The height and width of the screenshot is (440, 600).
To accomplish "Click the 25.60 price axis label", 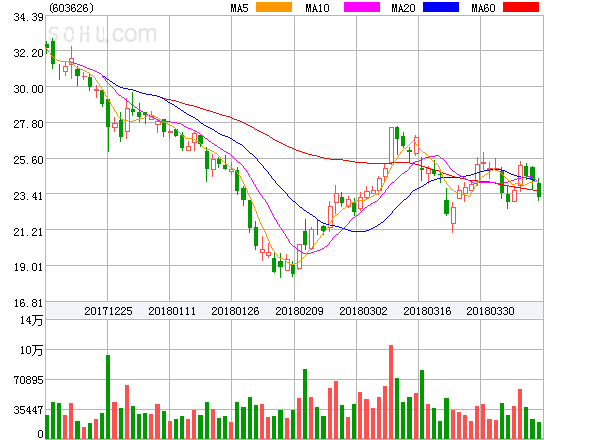I will 28,160.
